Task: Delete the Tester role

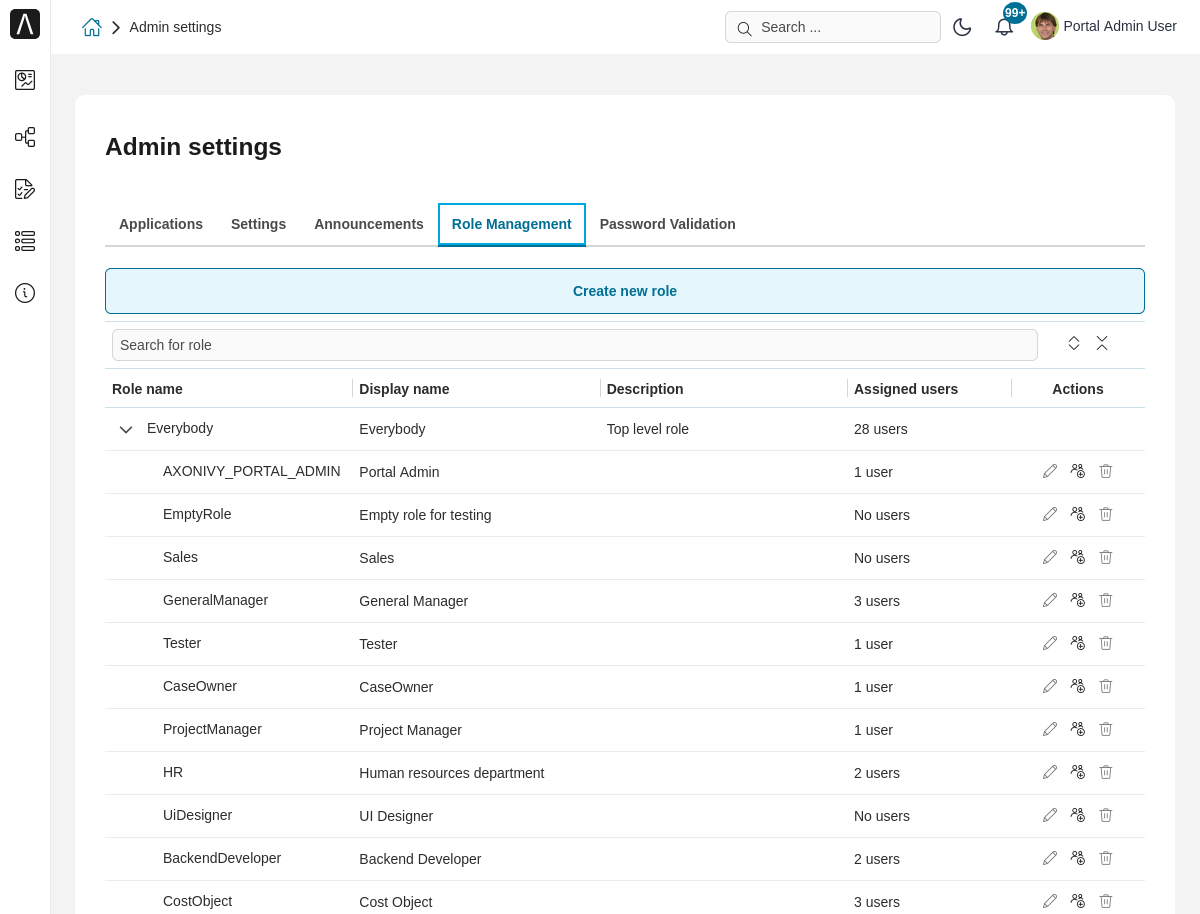Action: 1106,643
